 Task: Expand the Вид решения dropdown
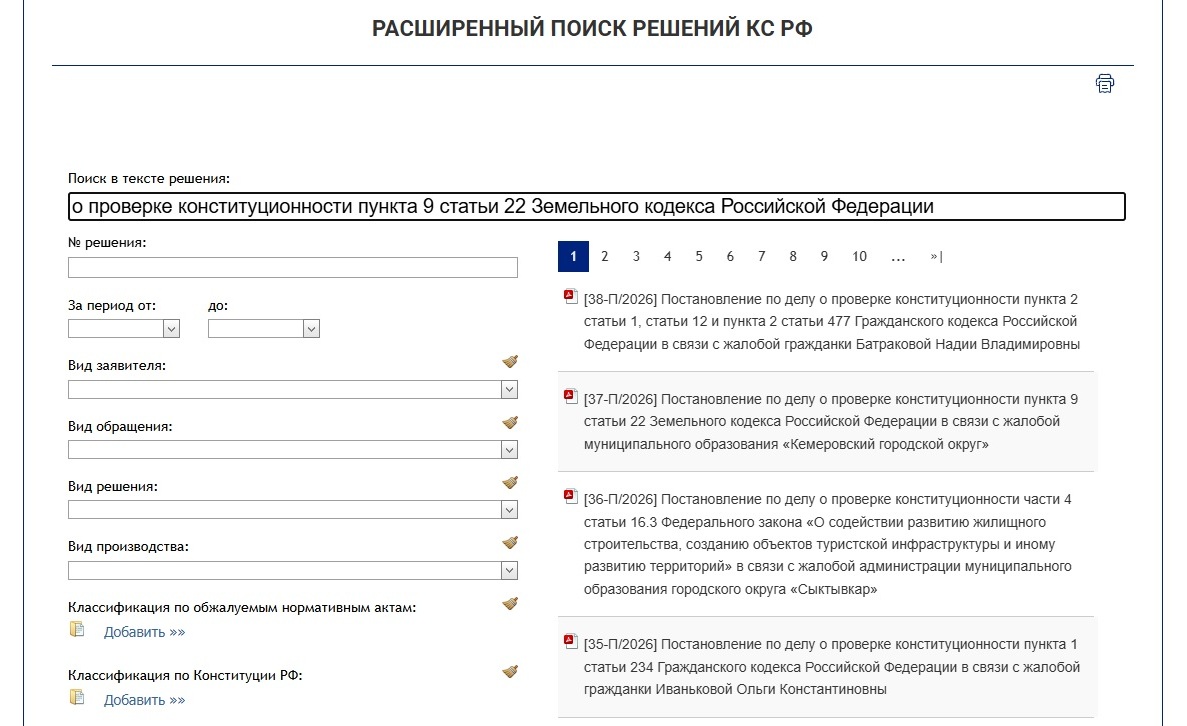[x=509, y=509]
